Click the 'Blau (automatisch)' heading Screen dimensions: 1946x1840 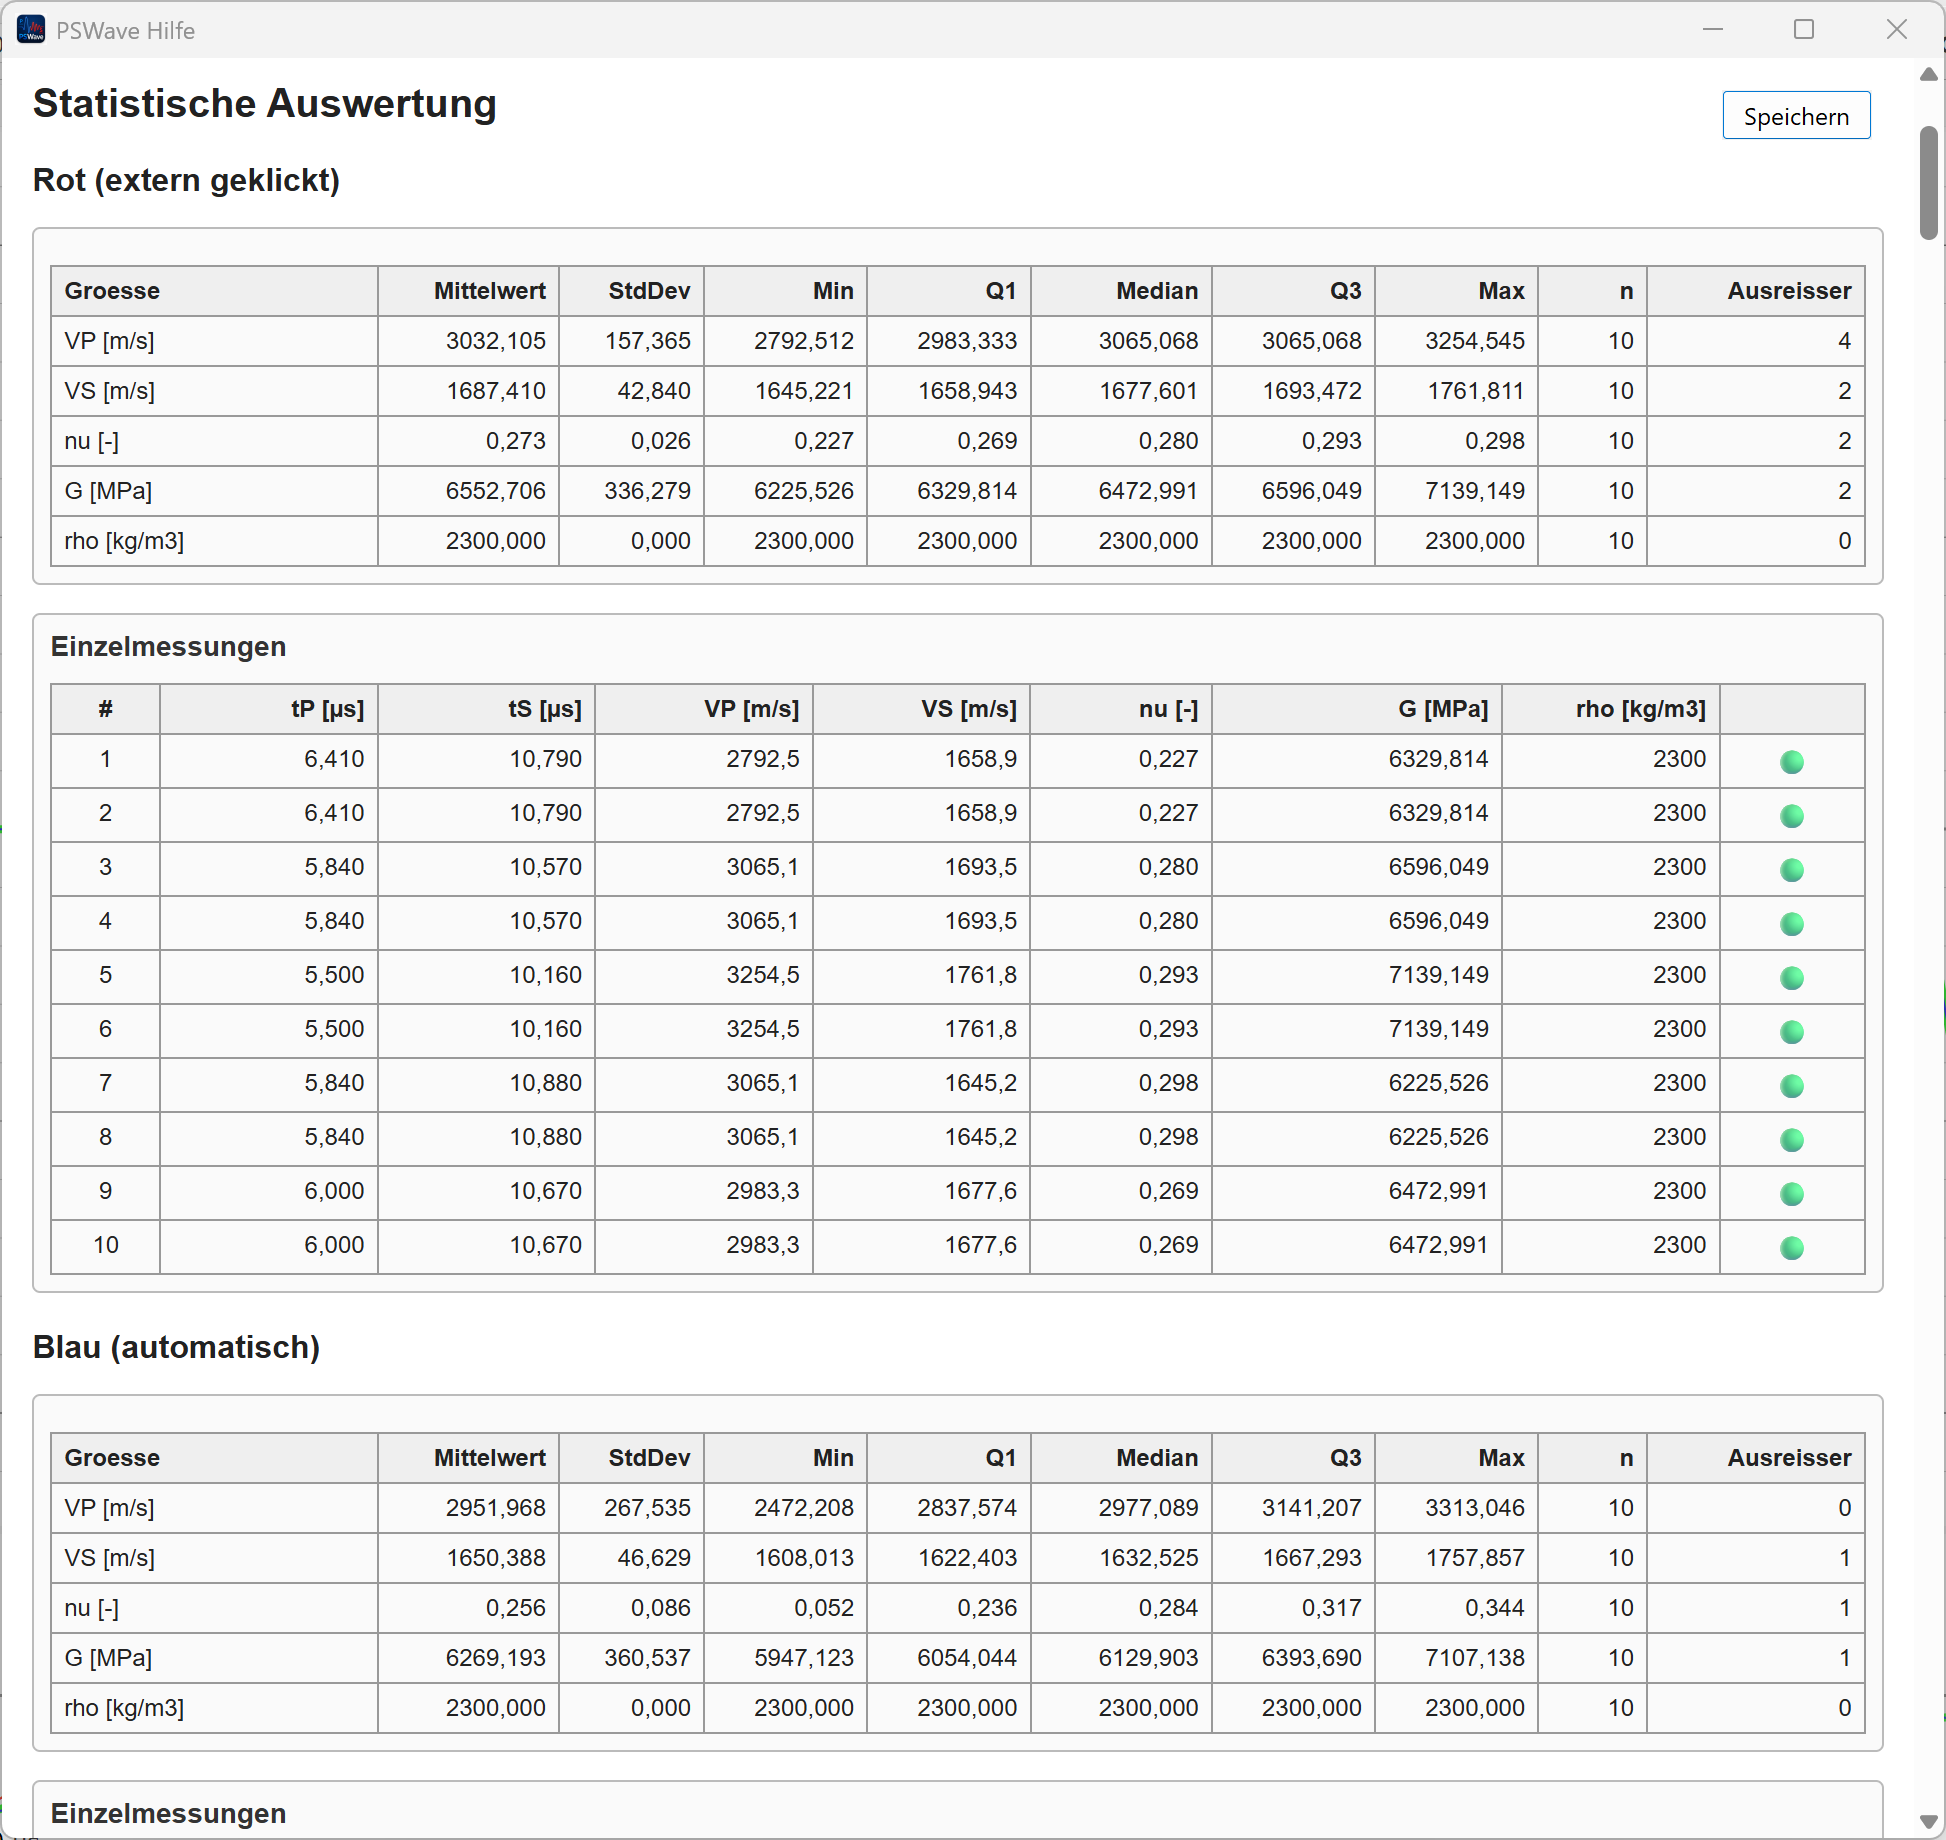coord(177,1347)
